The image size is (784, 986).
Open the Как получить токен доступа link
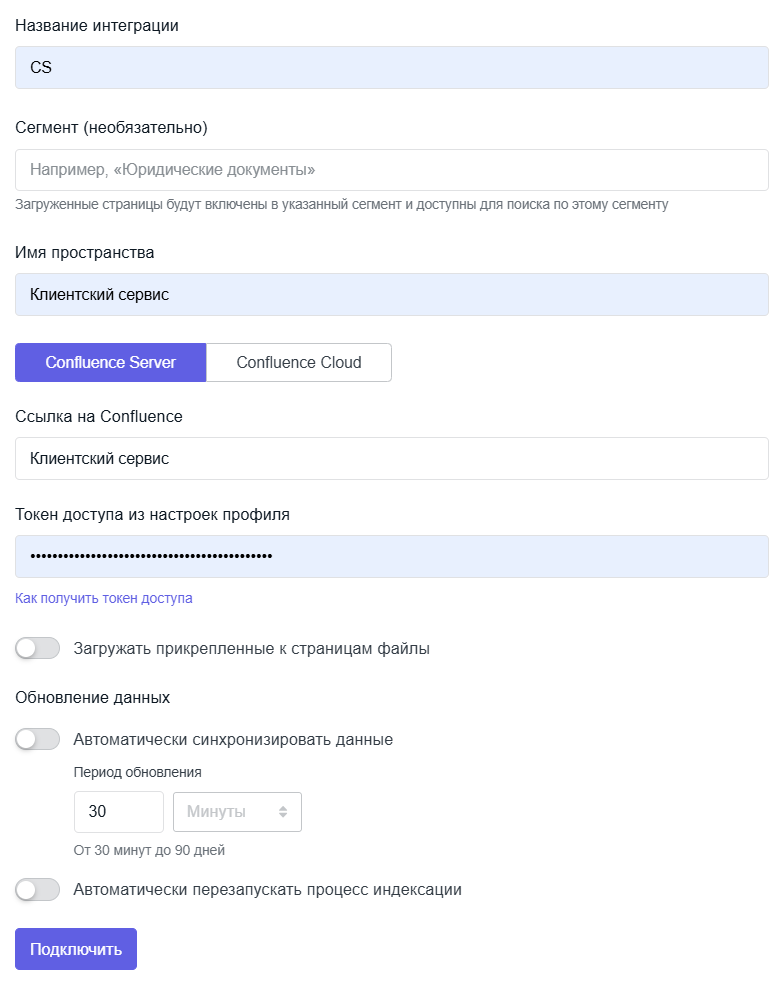[x=104, y=598]
